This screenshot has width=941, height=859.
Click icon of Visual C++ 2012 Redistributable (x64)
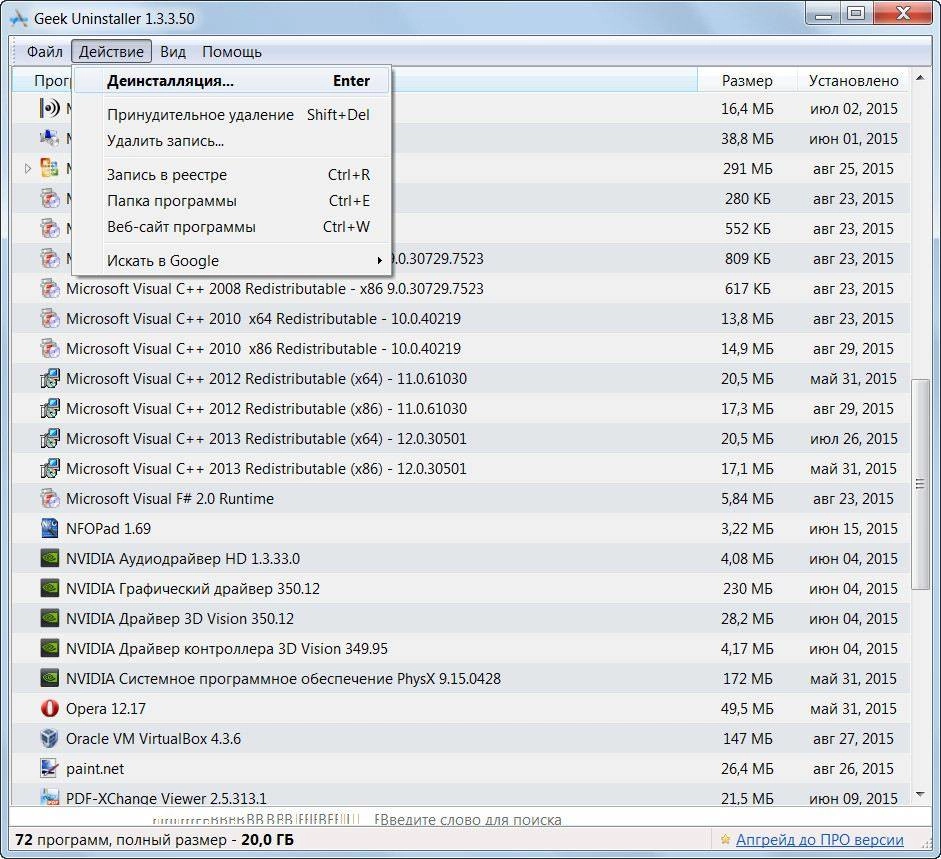coord(49,379)
